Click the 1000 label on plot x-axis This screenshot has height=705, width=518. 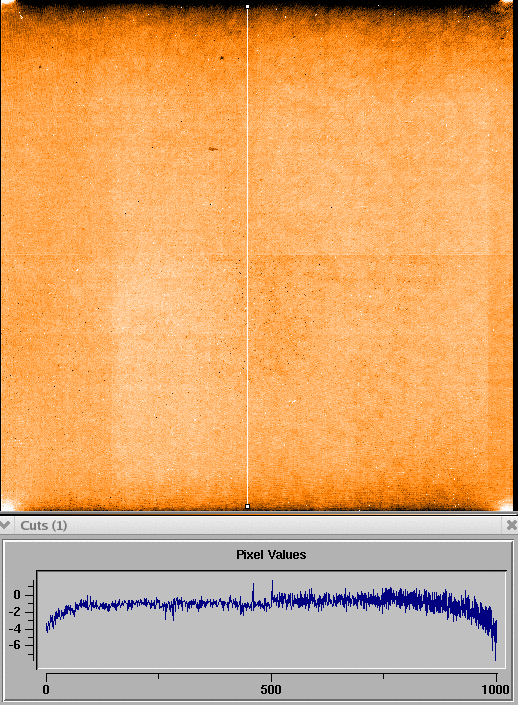pos(495,689)
